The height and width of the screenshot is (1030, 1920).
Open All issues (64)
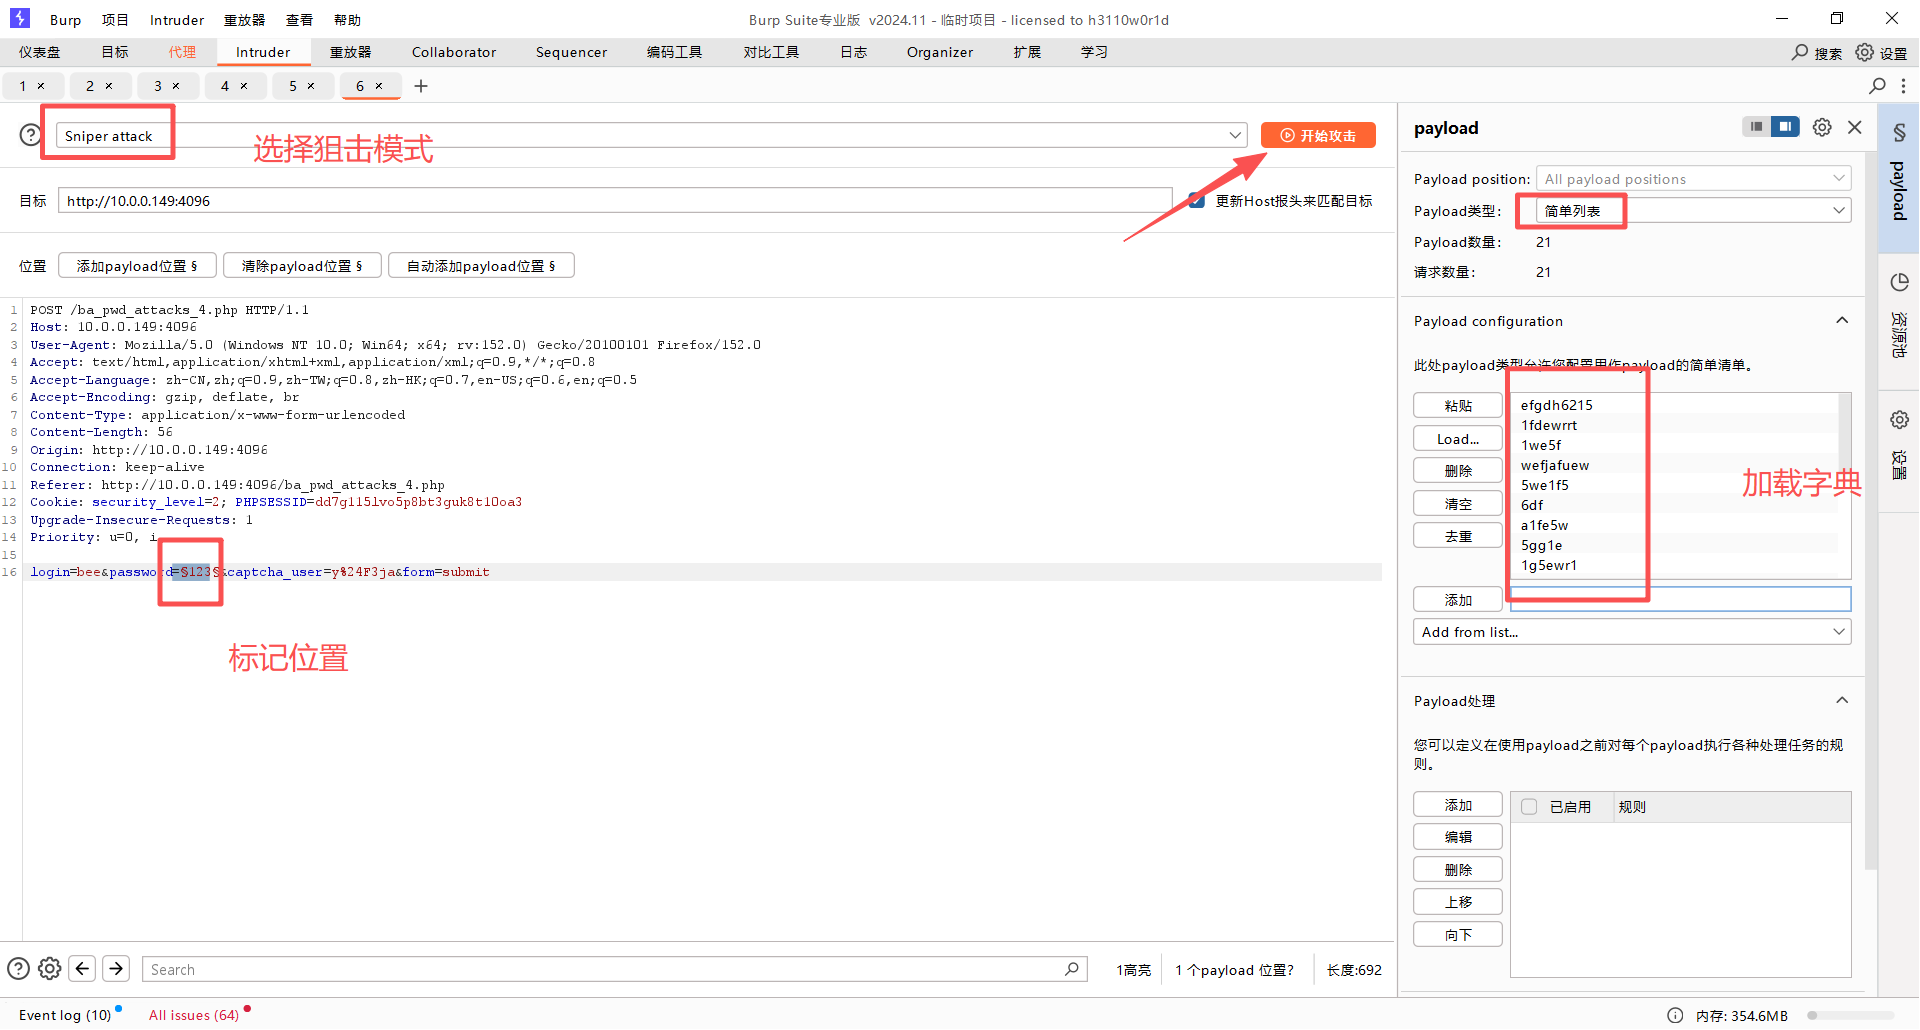pyautogui.click(x=194, y=1015)
